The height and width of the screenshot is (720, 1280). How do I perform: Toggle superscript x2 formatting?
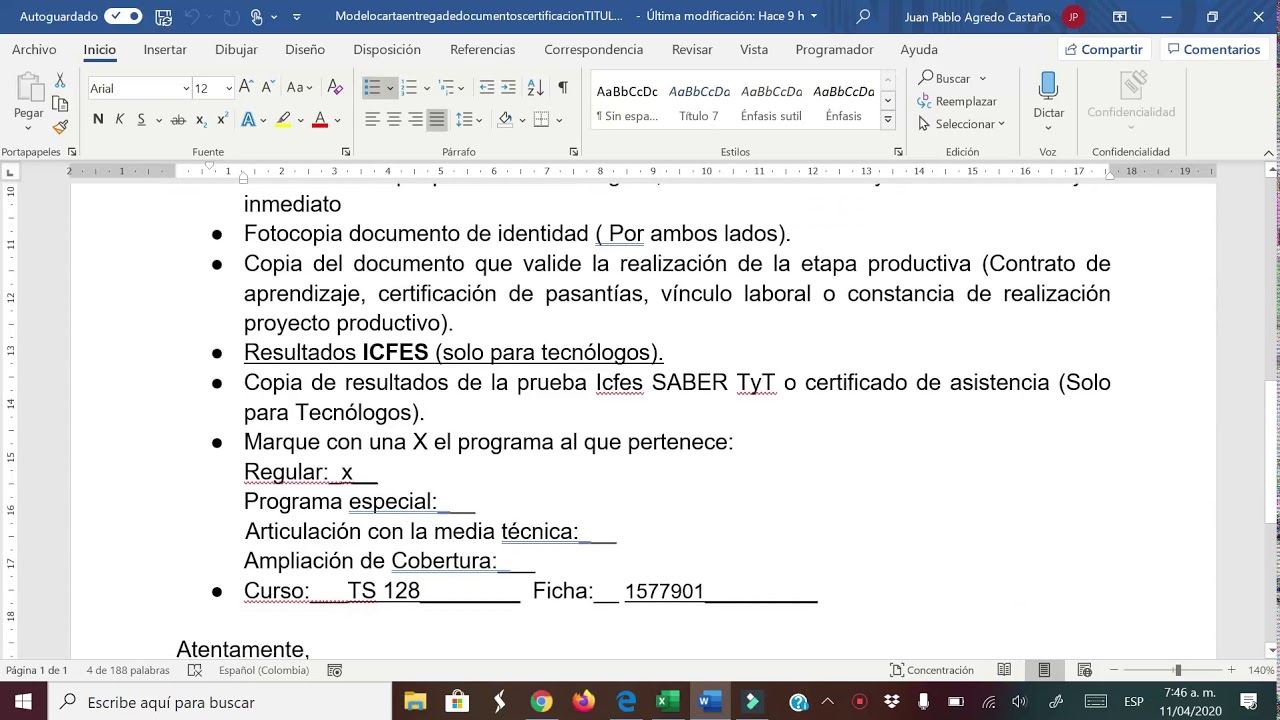click(x=222, y=119)
